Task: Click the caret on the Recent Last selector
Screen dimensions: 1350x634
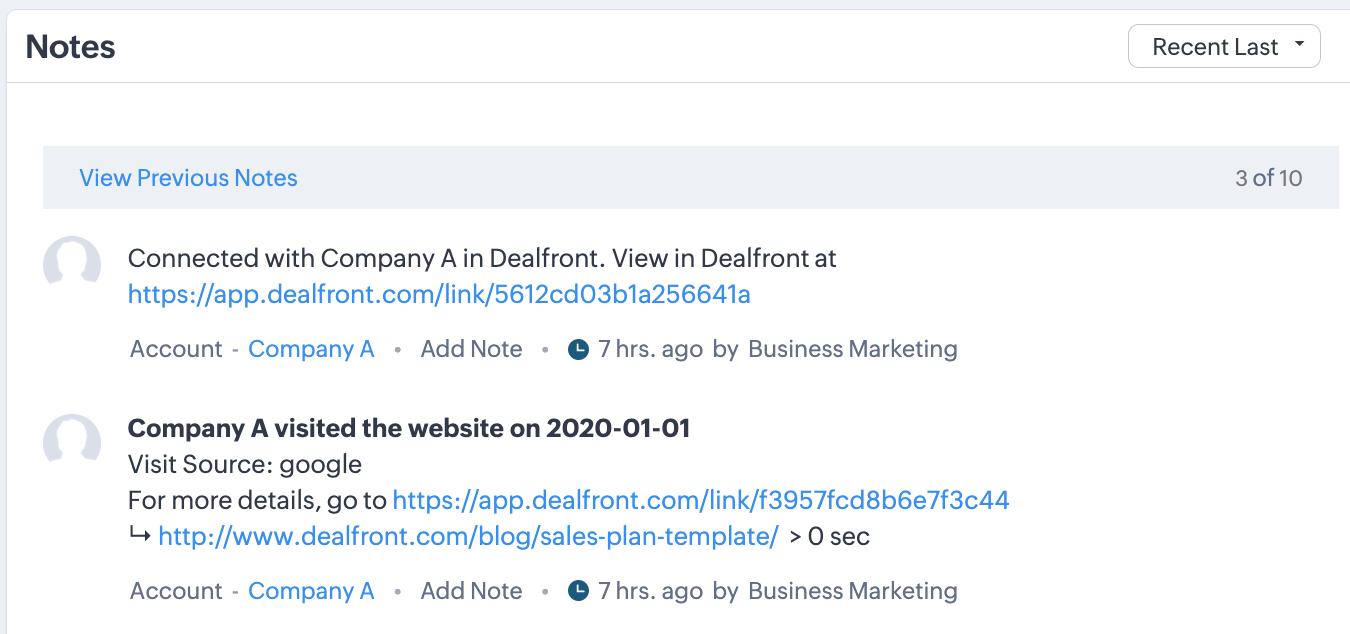Action: coord(1300,45)
